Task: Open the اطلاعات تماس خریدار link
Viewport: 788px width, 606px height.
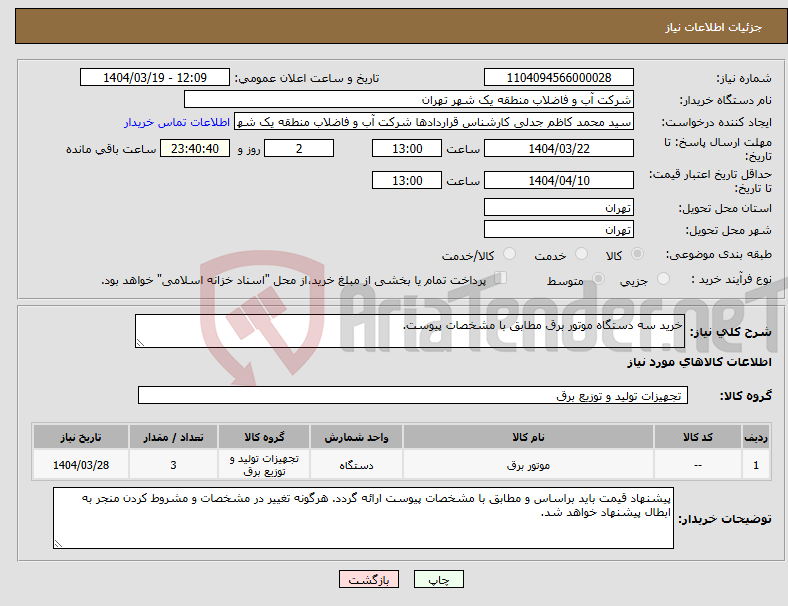Action: (x=177, y=122)
